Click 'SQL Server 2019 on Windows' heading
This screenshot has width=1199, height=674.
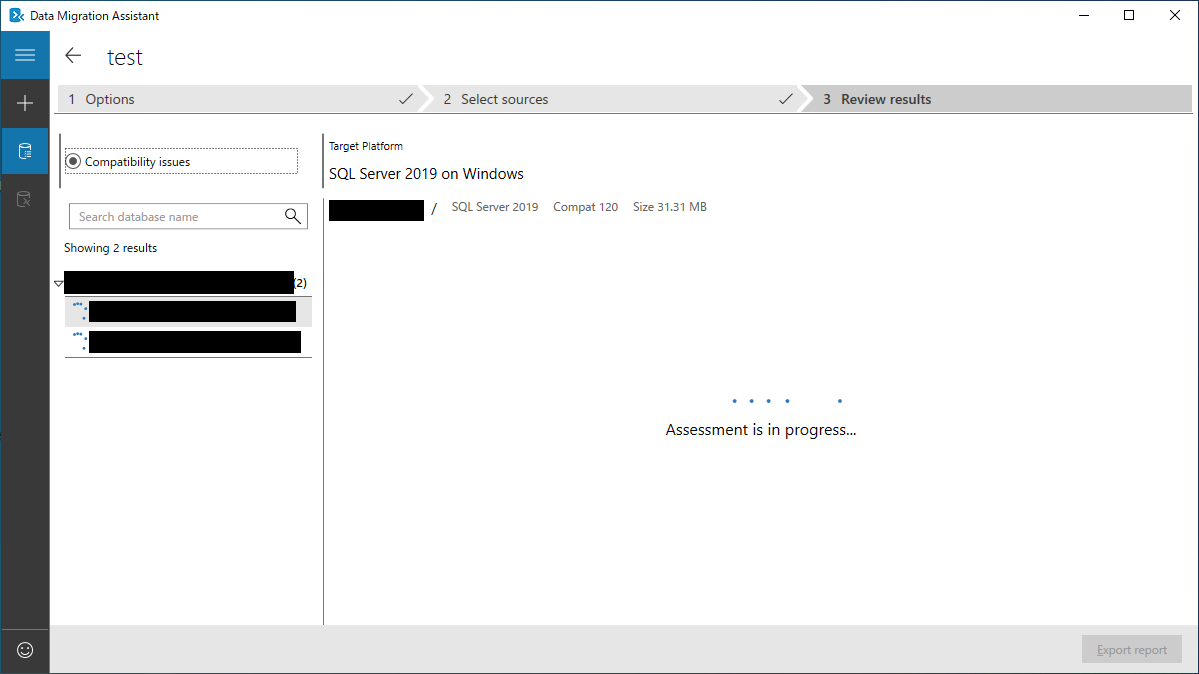coord(426,174)
